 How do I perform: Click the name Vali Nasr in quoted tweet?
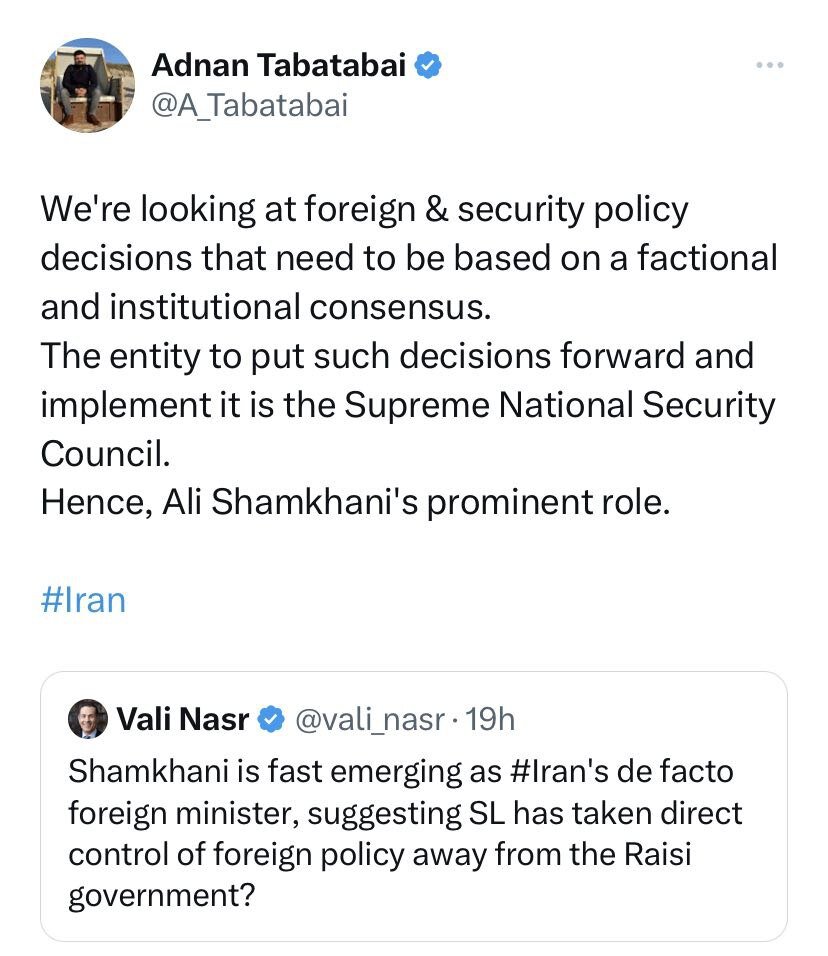pos(185,718)
